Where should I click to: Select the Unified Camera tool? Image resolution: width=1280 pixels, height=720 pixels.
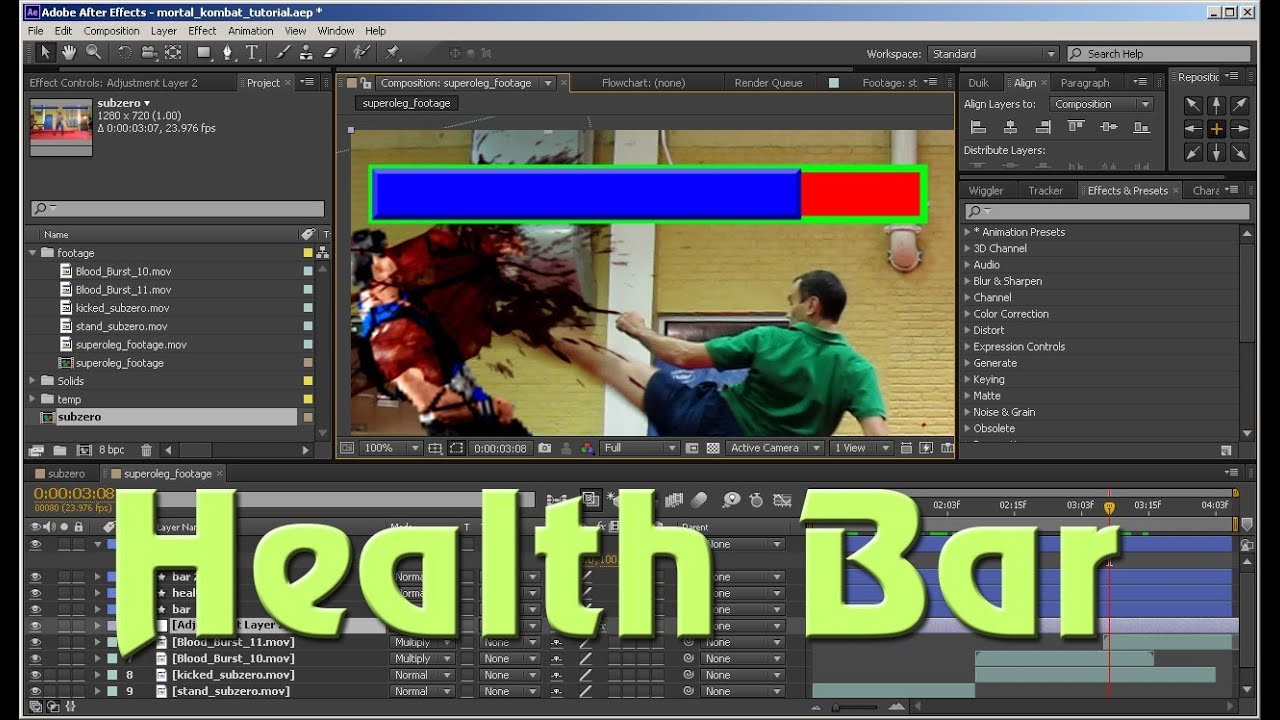pos(149,53)
